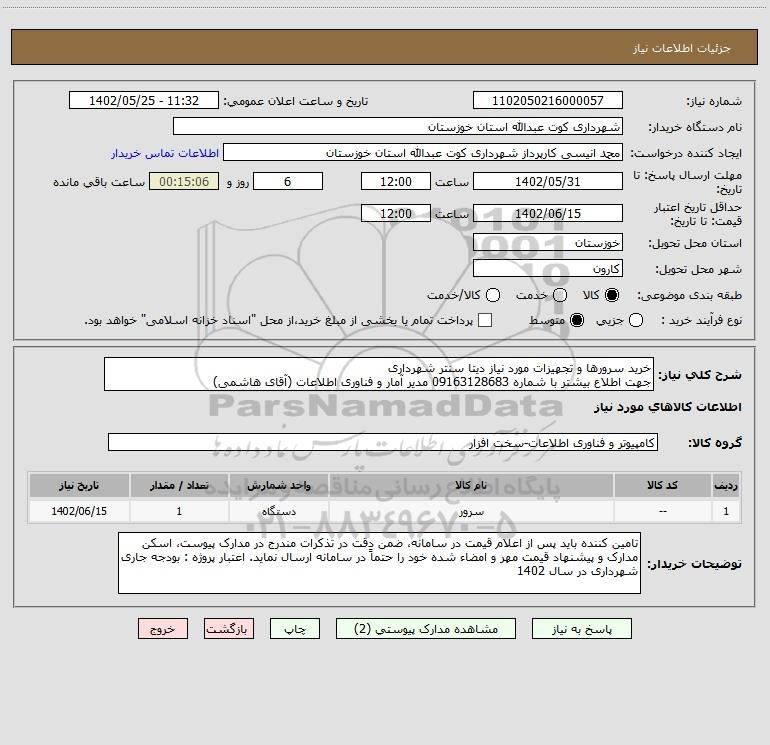The width and height of the screenshot is (770, 745).
Task: Click delivery city field کارون
Action: click(548, 268)
